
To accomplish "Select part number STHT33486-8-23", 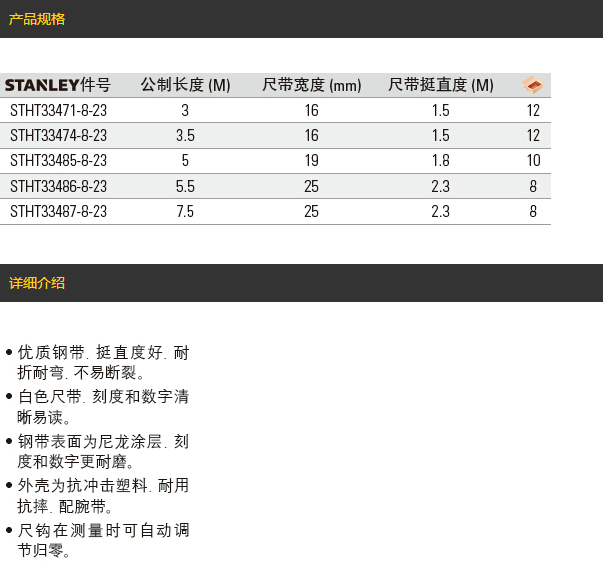I will click(58, 186).
